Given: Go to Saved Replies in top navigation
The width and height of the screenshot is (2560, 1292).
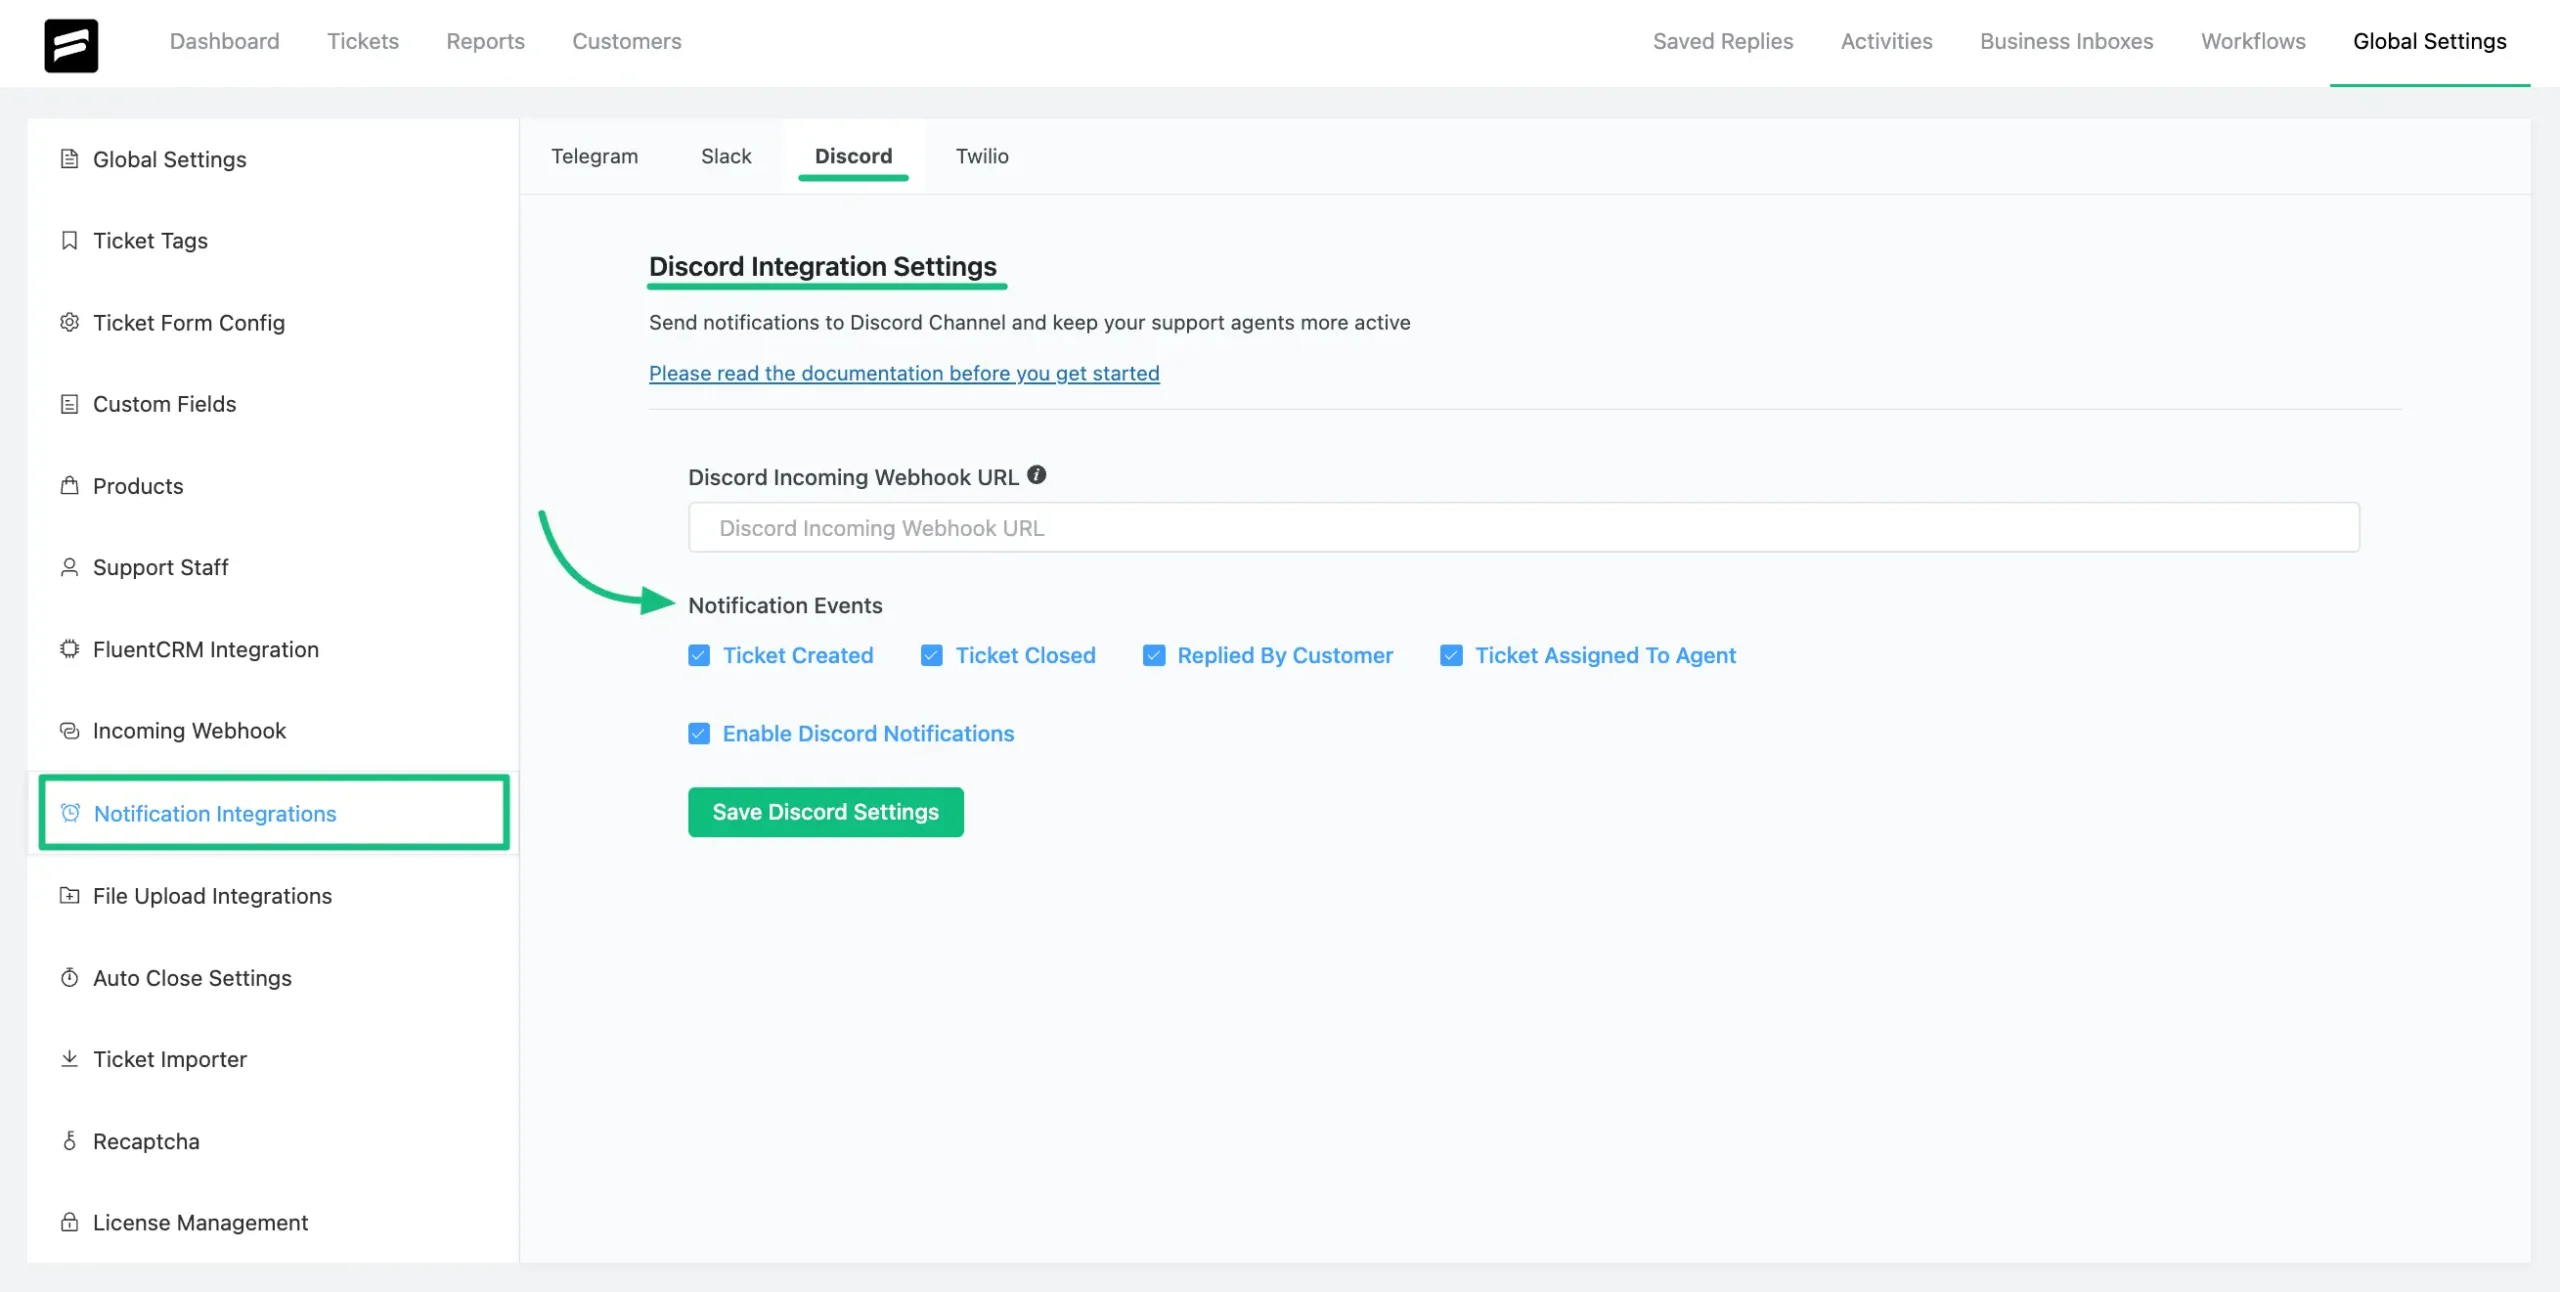Looking at the screenshot, I should (x=1722, y=41).
